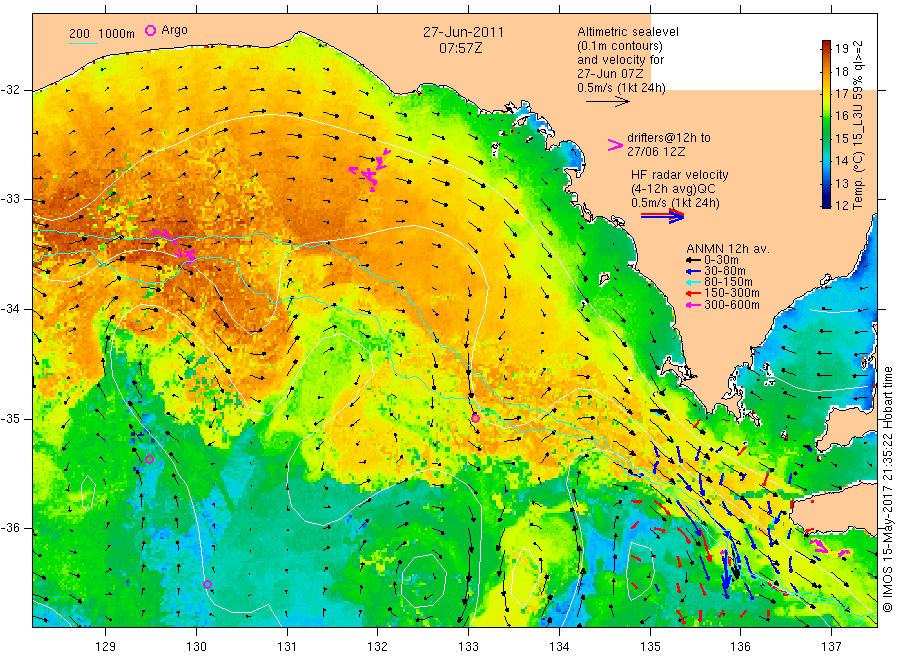The height and width of the screenshot is (660, 900).
Task: Click the black altimetric velocity scale arrow
Action: 607,102
